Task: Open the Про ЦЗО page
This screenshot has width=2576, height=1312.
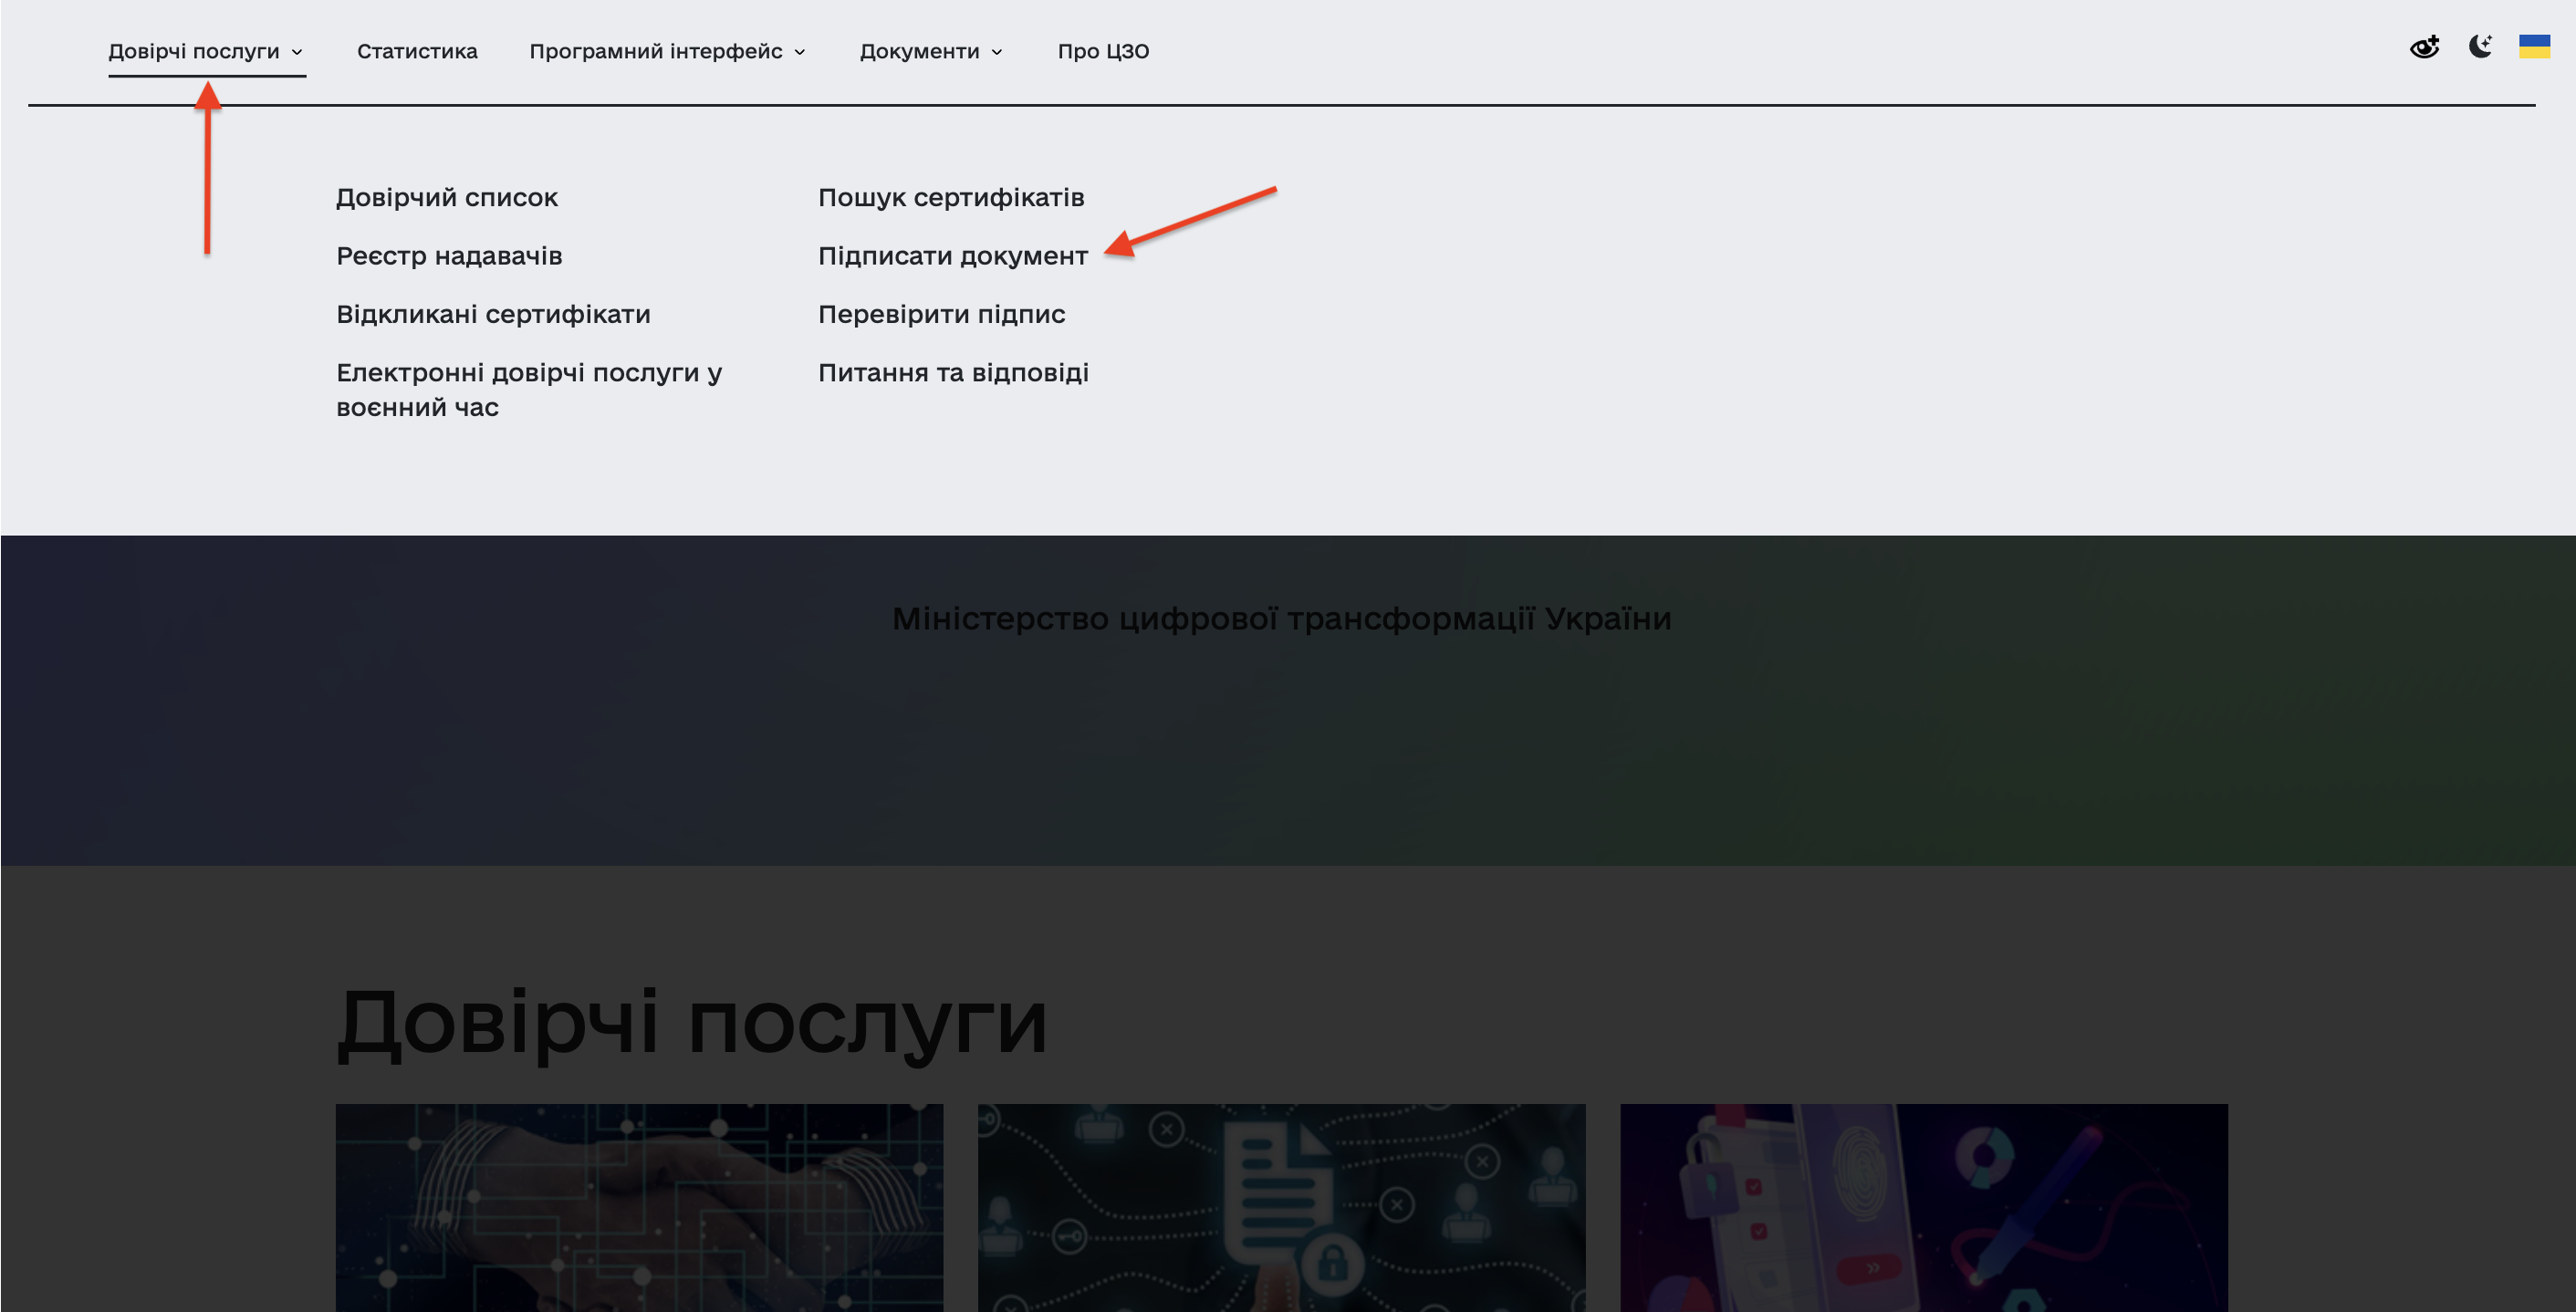Action: point(1103,51)
